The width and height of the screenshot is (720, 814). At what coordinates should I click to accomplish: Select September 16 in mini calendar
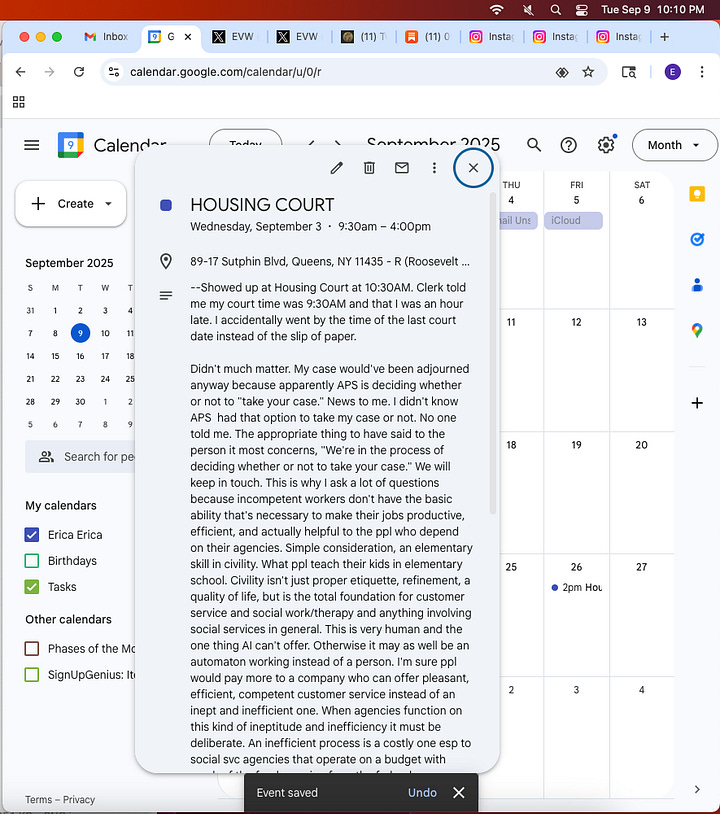[x=80, y=356]
